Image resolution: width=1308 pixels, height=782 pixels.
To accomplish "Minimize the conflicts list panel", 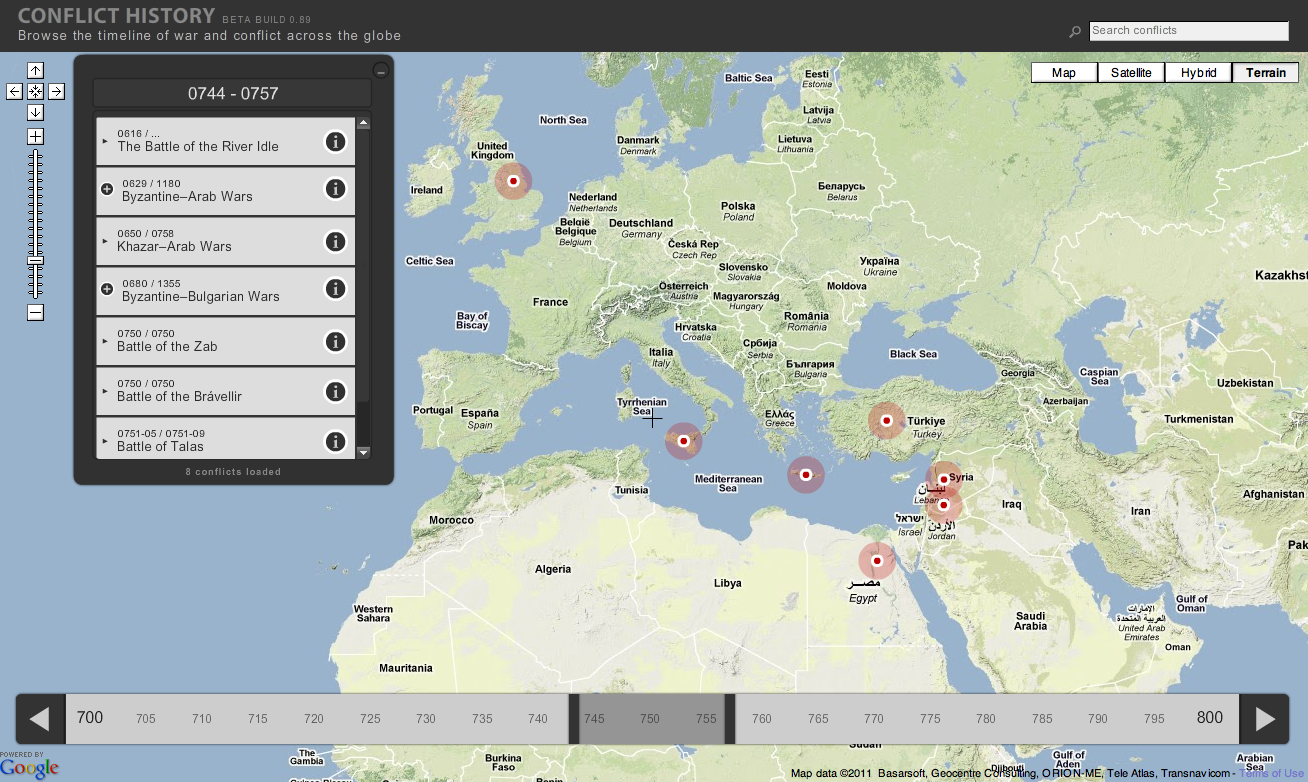I will click(380, 70).
